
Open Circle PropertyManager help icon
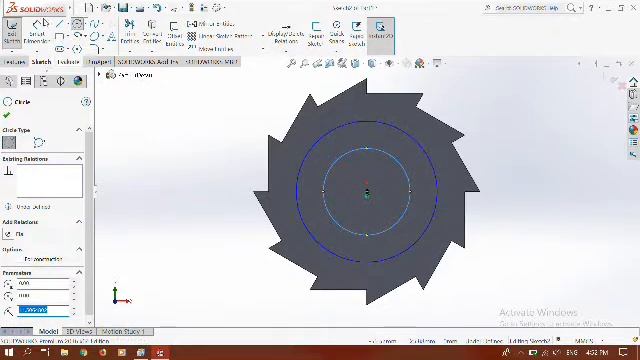[x=86, y=102]
